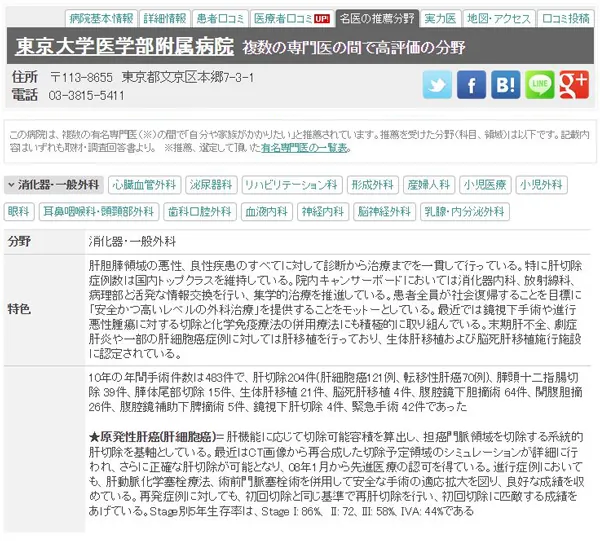Open the 東京大学医学部附属病院 title link
Image resolution: width=600 pixels, height=541 pixels.
click(124, 46)
